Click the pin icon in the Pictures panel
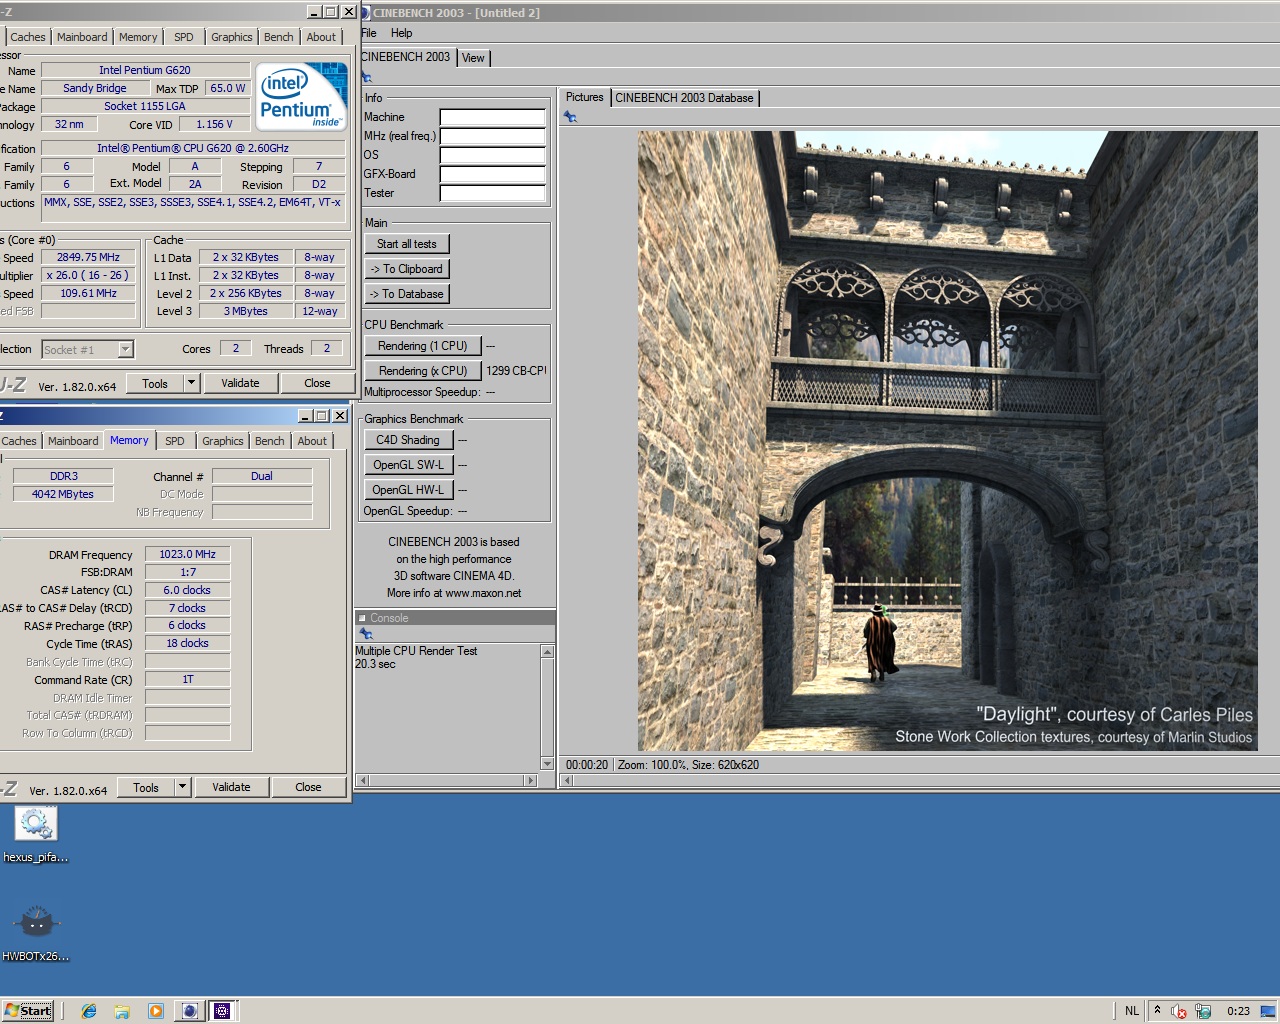The width and height of the screenshot is (1280, 1024). click(x=570, y=117)
